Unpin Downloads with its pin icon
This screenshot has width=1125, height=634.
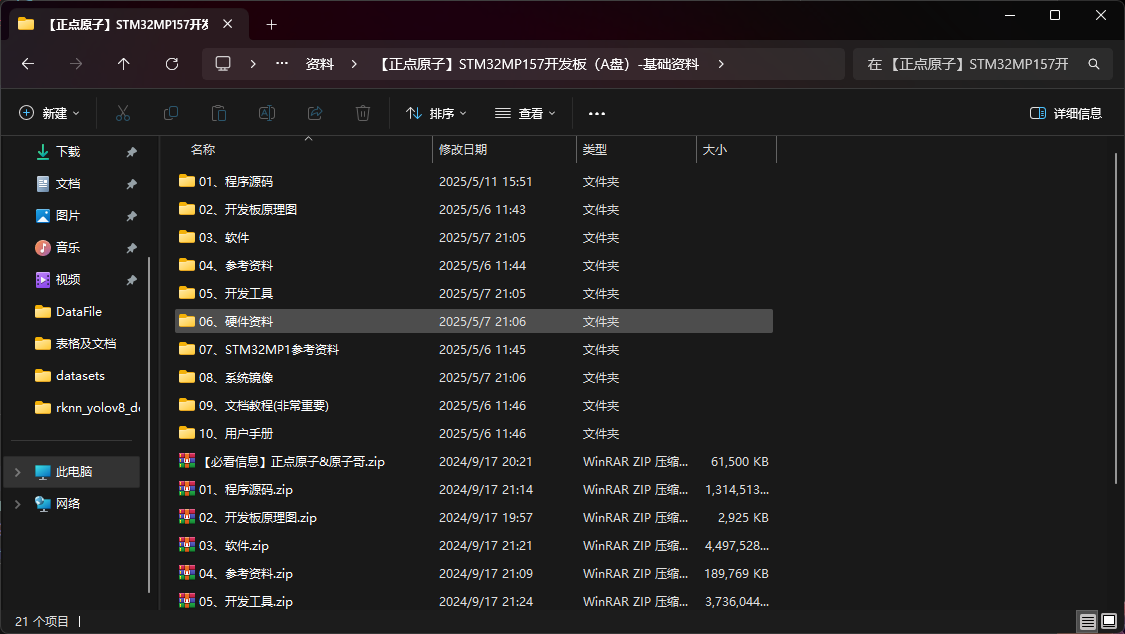tap(131, 152)
